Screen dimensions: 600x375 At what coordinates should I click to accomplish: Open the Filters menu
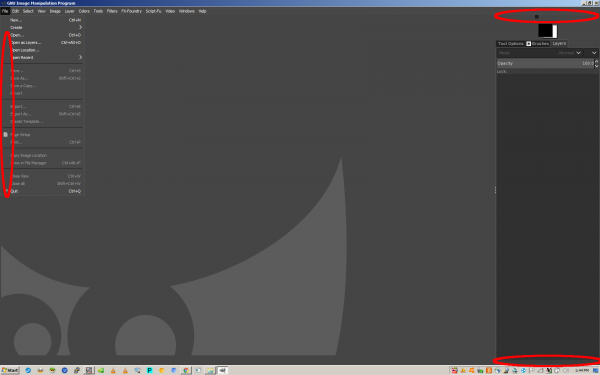(x=112, y=11)
